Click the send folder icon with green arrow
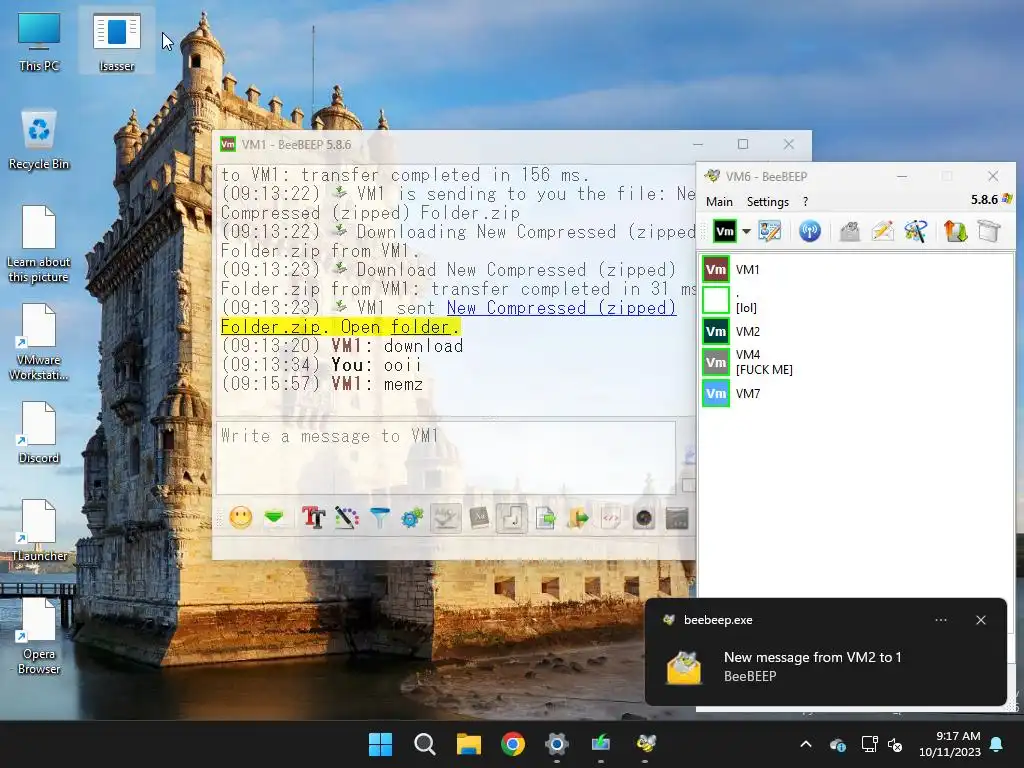The width and height of the screenshot is (1024, 768). point(579,519)
